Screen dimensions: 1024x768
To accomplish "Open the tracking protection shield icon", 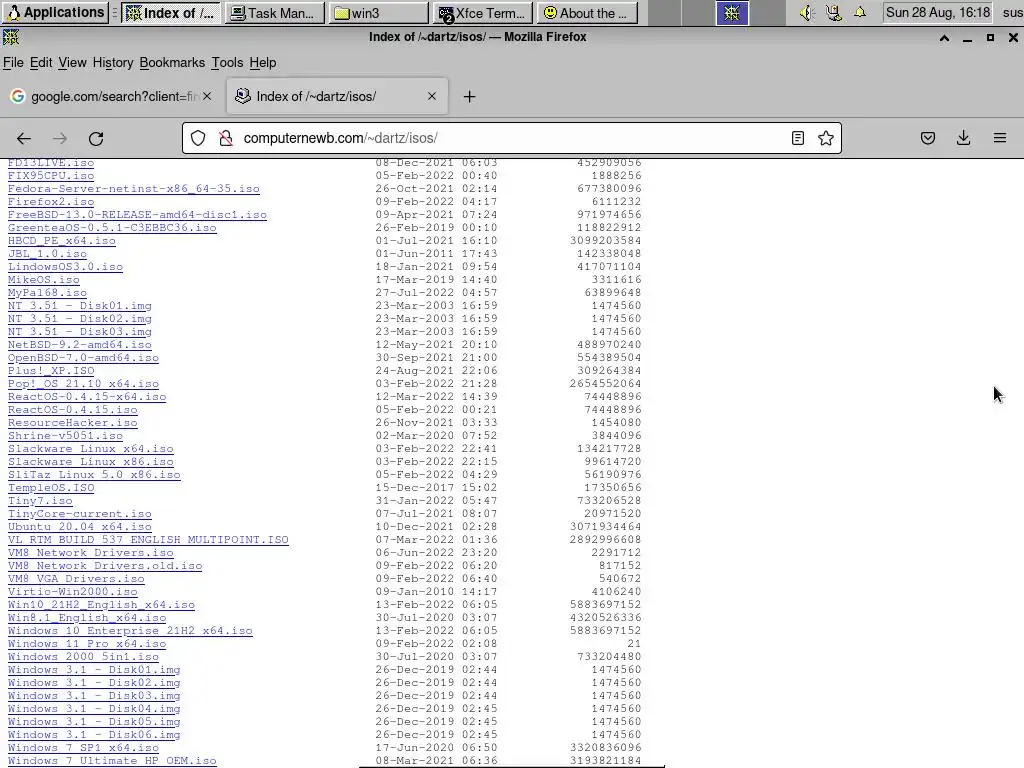I will 198,138.
